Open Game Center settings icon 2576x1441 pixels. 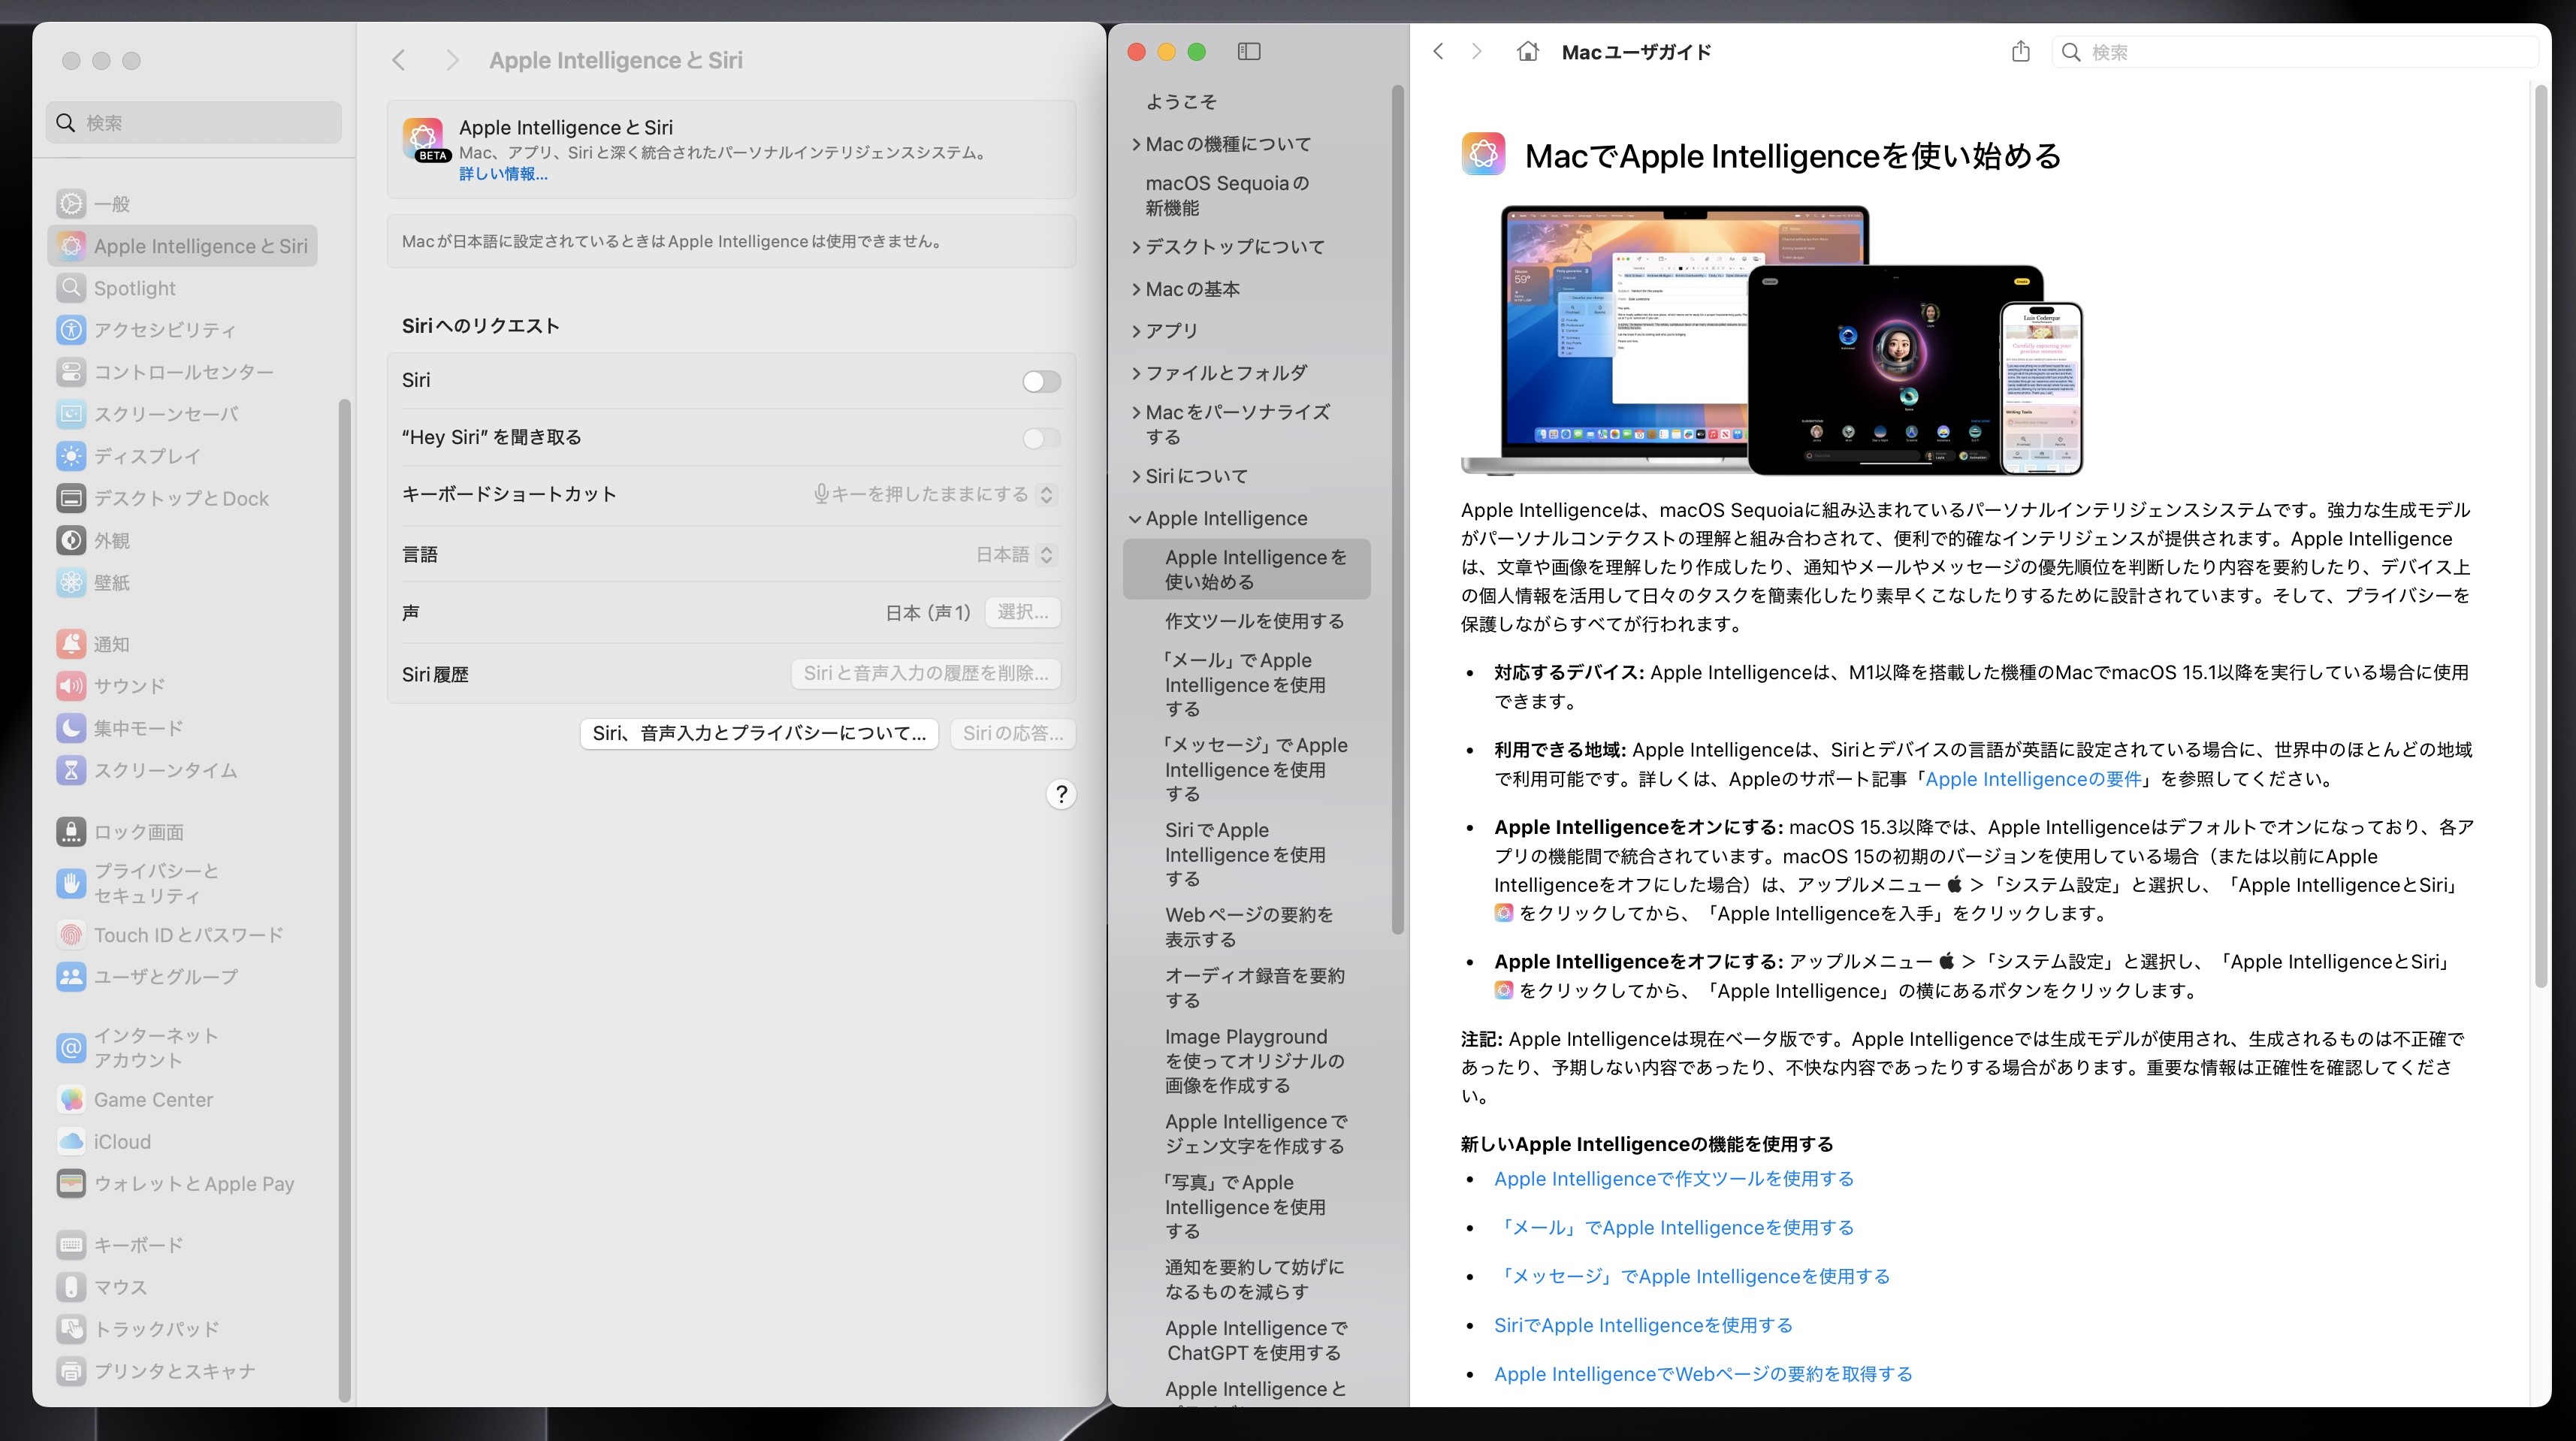[x=71, y=1100]
